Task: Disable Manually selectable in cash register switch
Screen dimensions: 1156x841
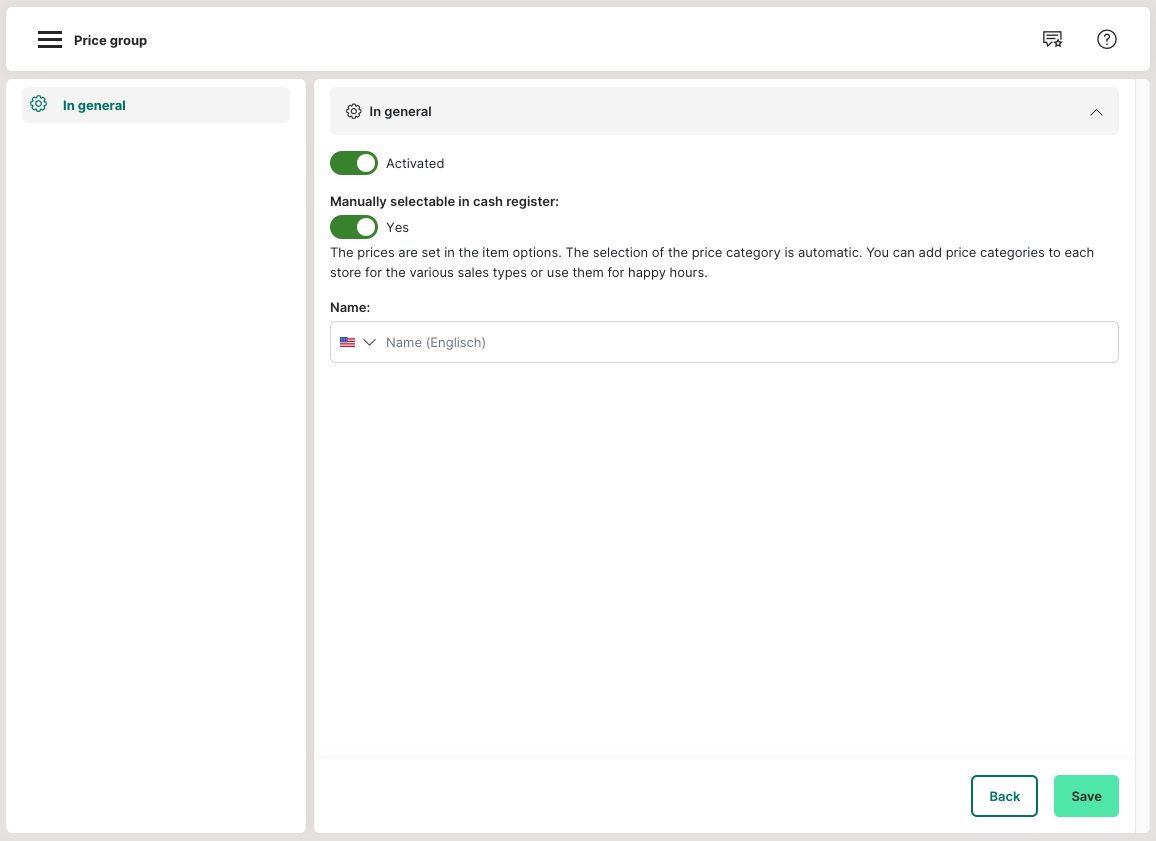Action: (x=354, y=227)
